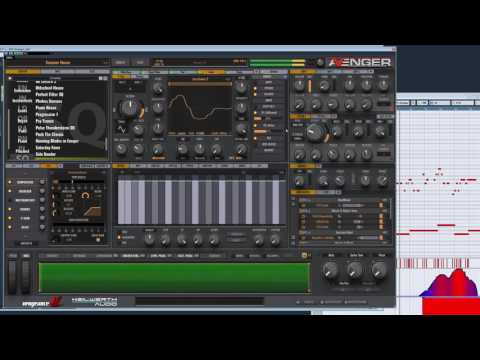480x360 pixels.
Task: Open the dropdown arrow of the last FX slot
Action: (x=42, y=227)
